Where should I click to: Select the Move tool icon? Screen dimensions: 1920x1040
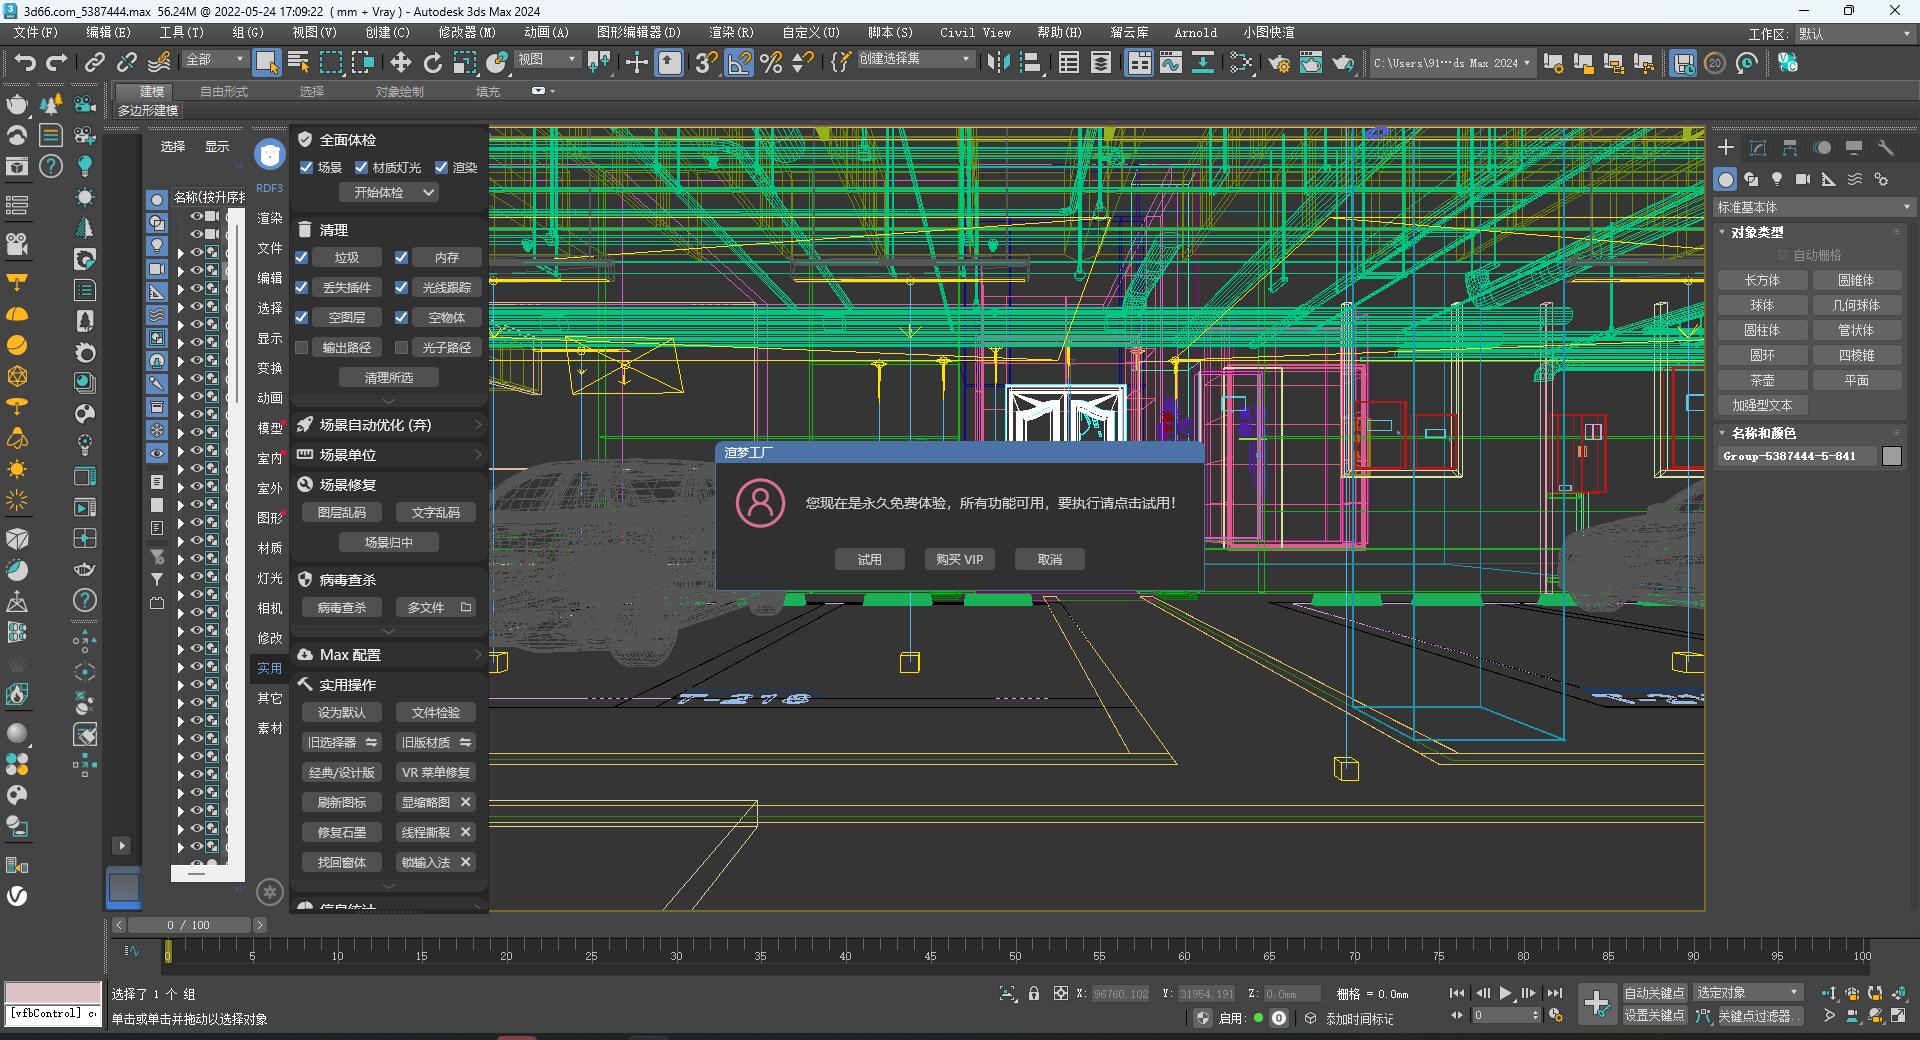click(x=401, y=63)
